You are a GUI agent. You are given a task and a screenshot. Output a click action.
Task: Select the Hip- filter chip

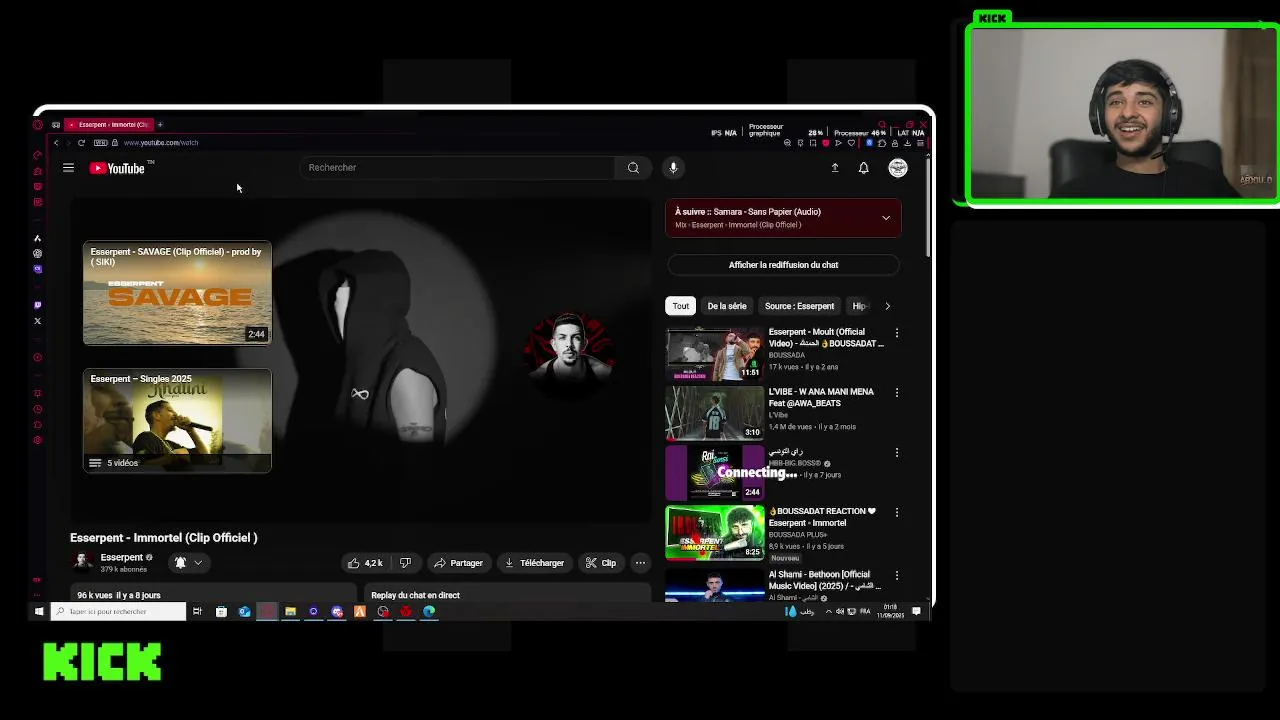tap(859, 306)
